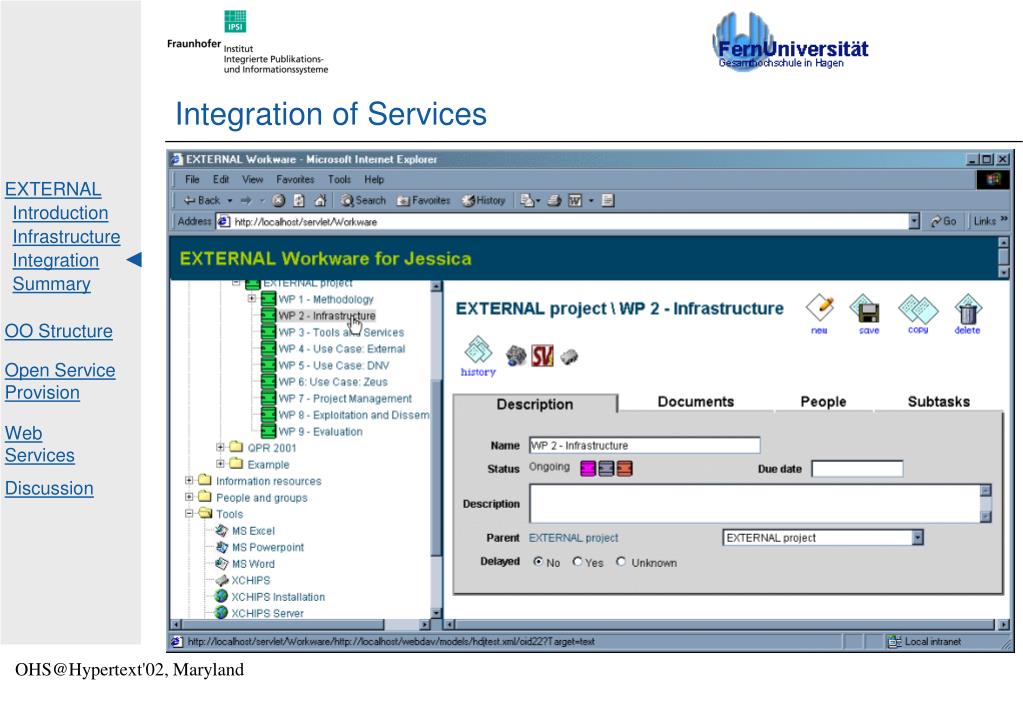Click the Search toolbar button
The width and height of the screenshot is (1023, 708).
pyautogui.click(x=363, y=200)
